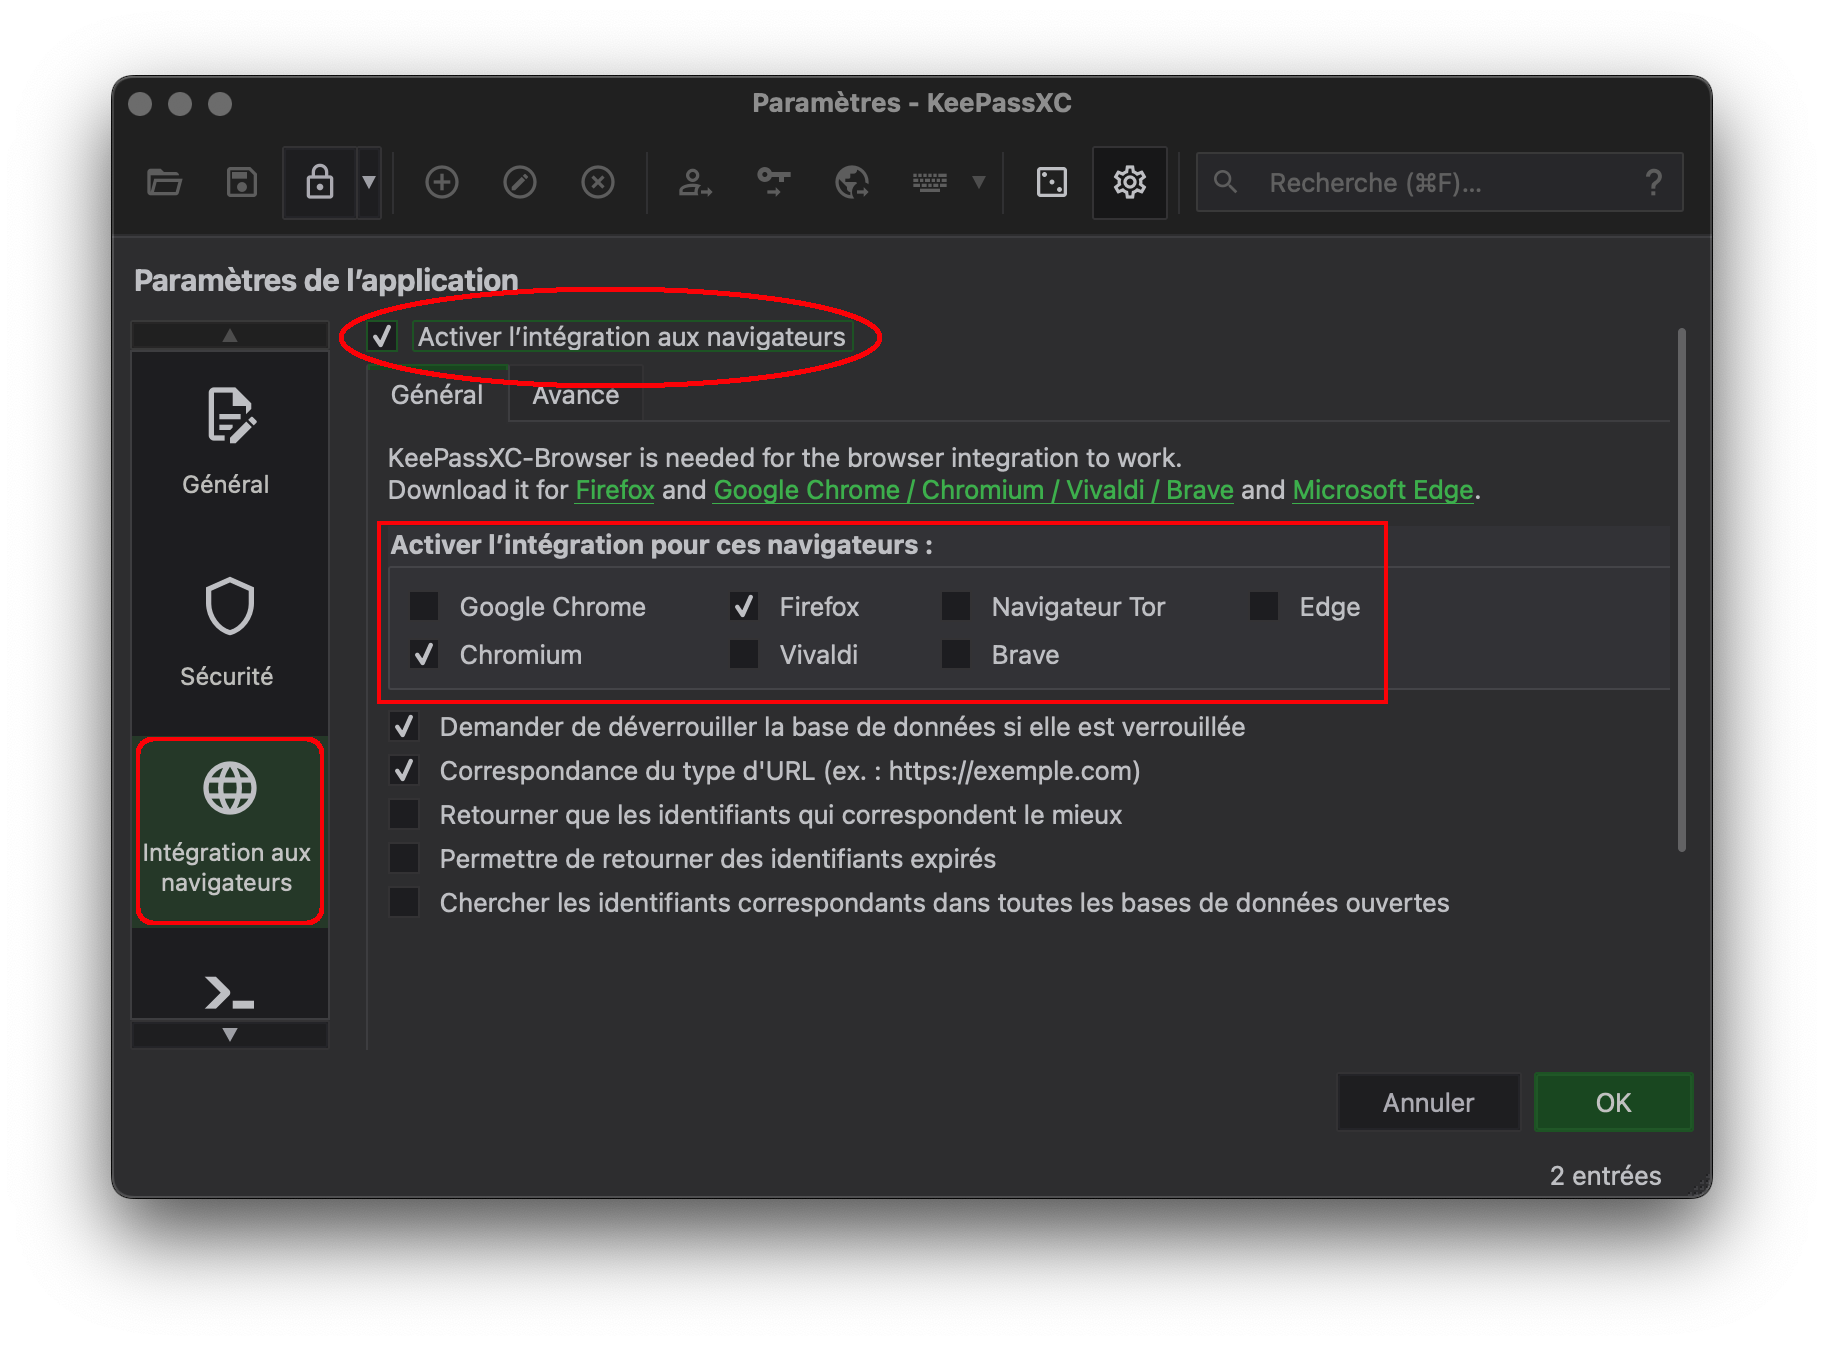Click the copy username icon
This screenshot has width=1824, height=1346.
(x=694, y=182)
